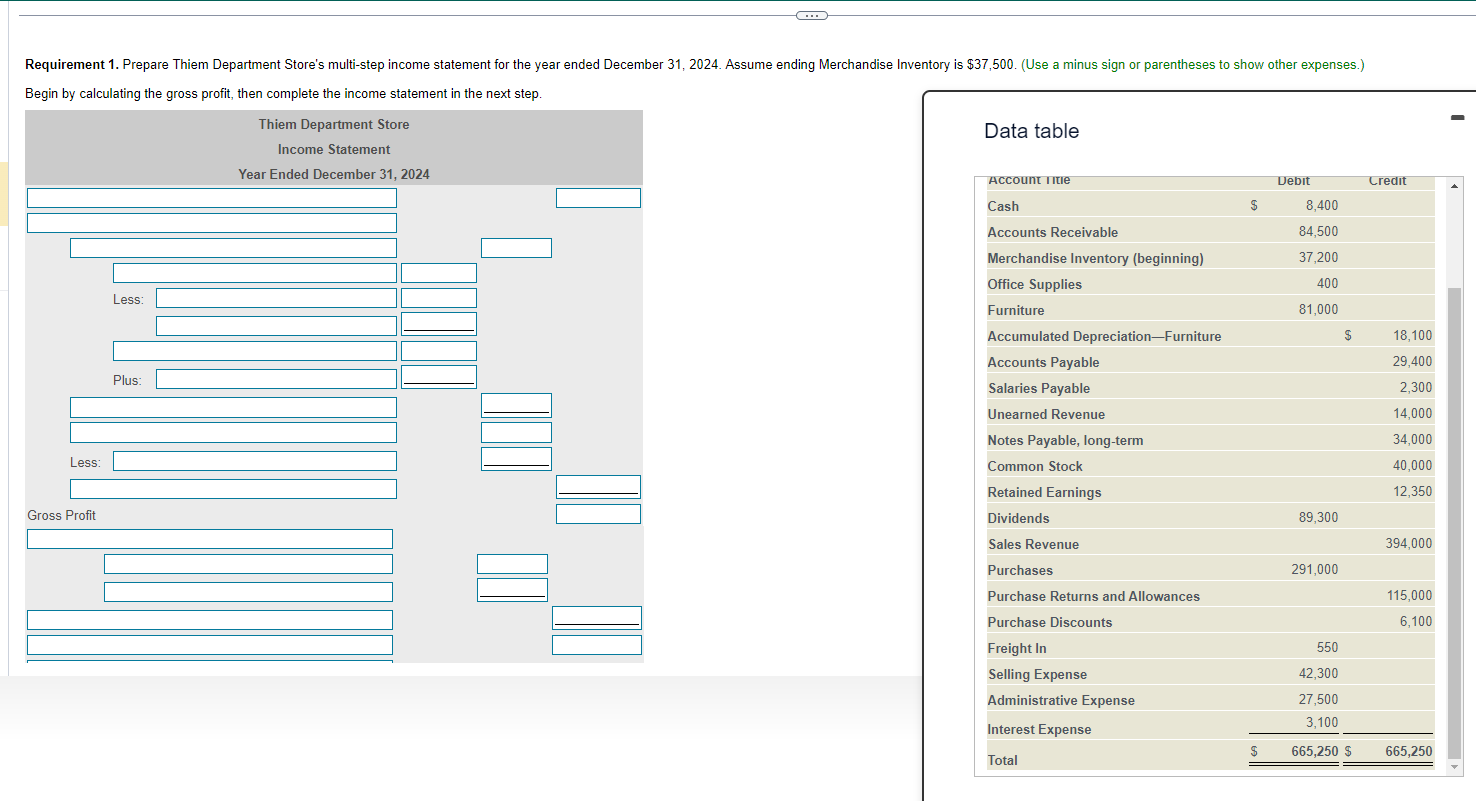Open the second Less dropdown in the statement

[x=254, y=461]
